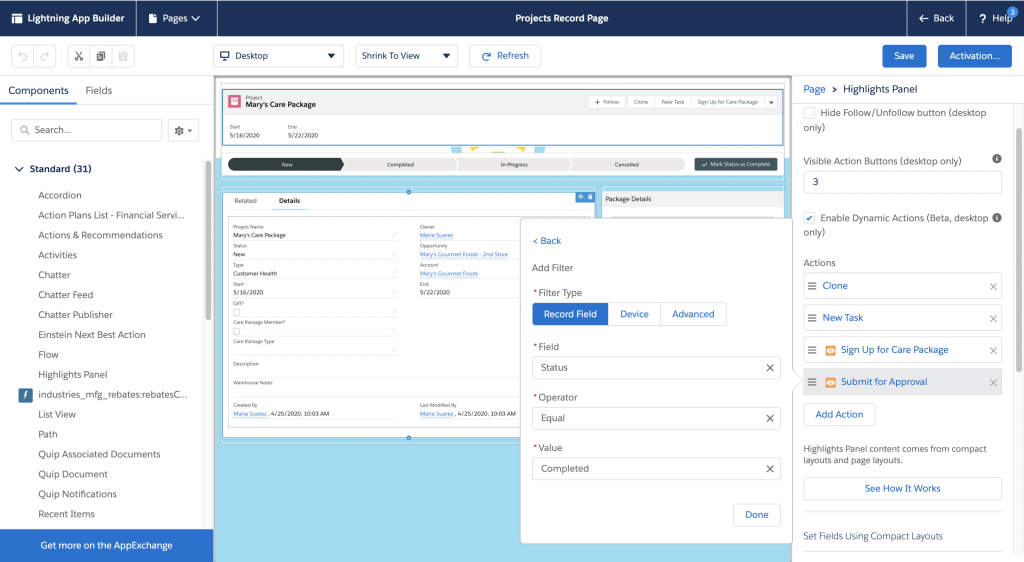Refresh the page canvas
Image resolution: width=1024 pixels, height=562 pixels.
pyautogui.click(x=505, y=56)
